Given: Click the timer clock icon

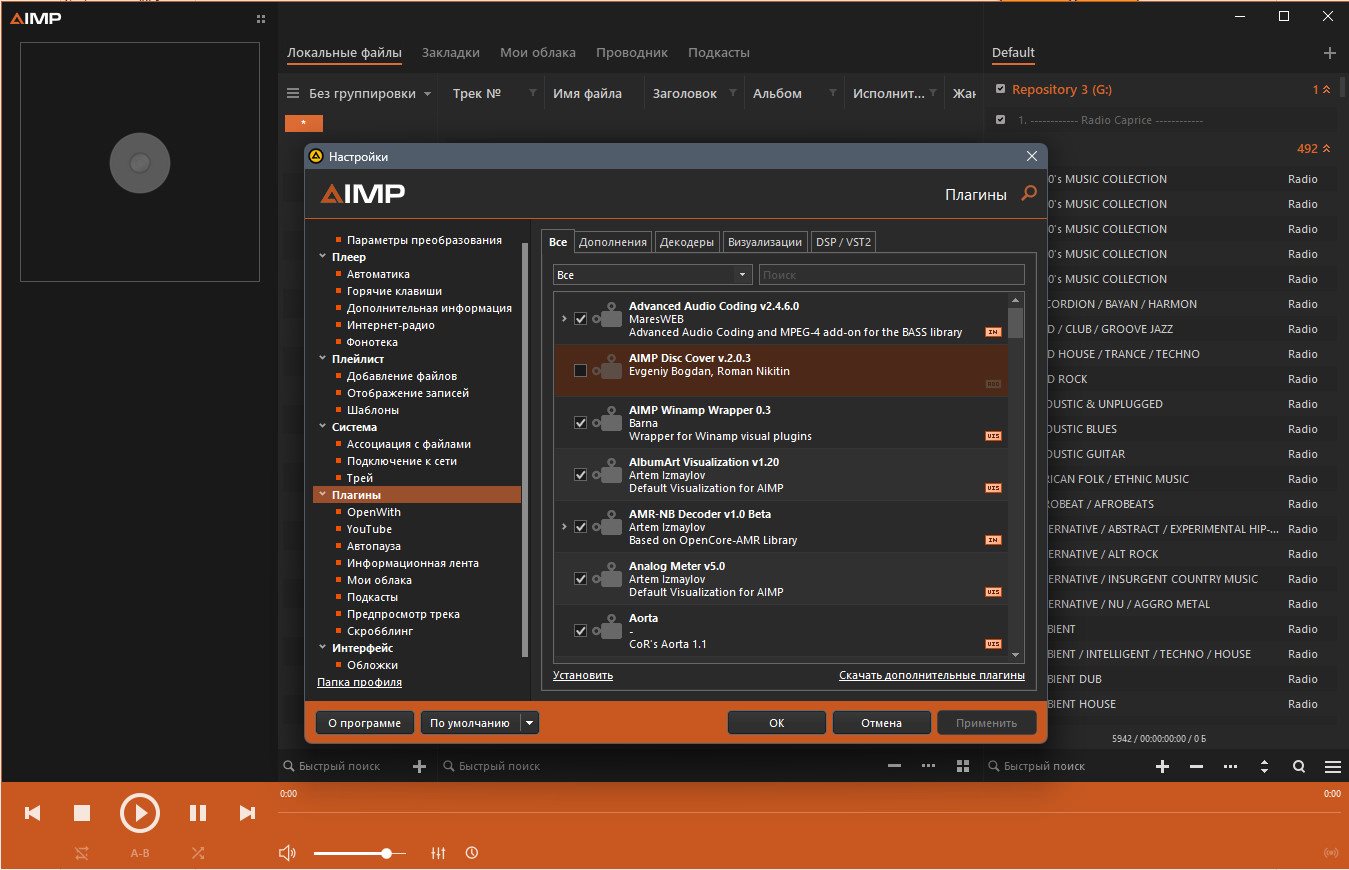Looking at the screenshot, I should 472,853.
